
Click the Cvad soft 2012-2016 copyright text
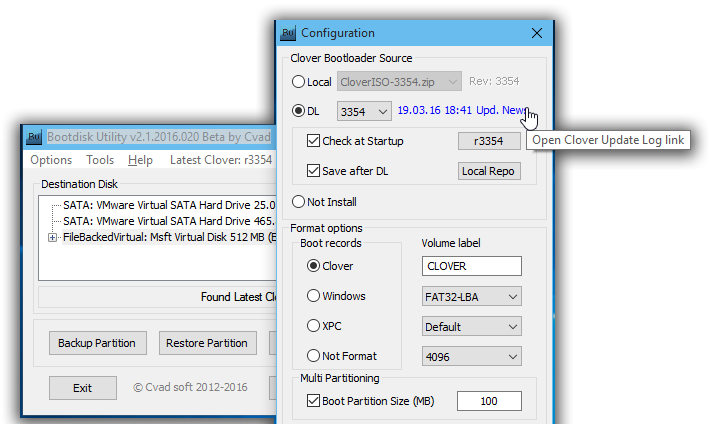click(190, 387)
